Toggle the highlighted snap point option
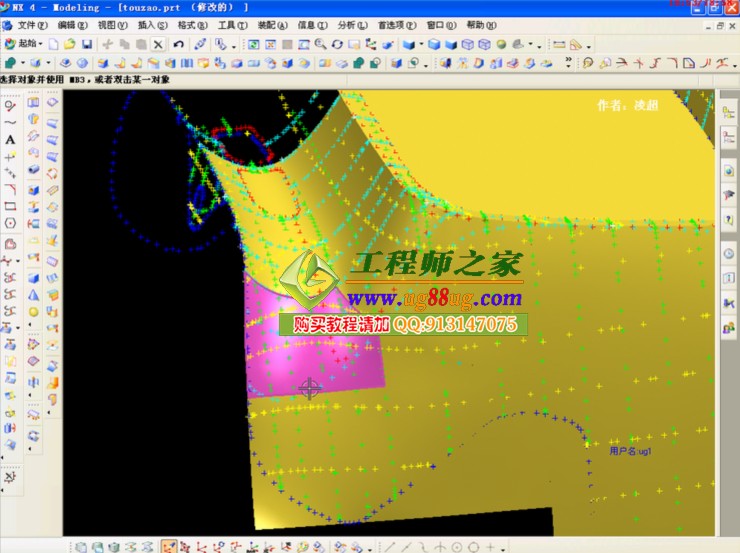This screenshot has width=740, height=553. [169, 546]
